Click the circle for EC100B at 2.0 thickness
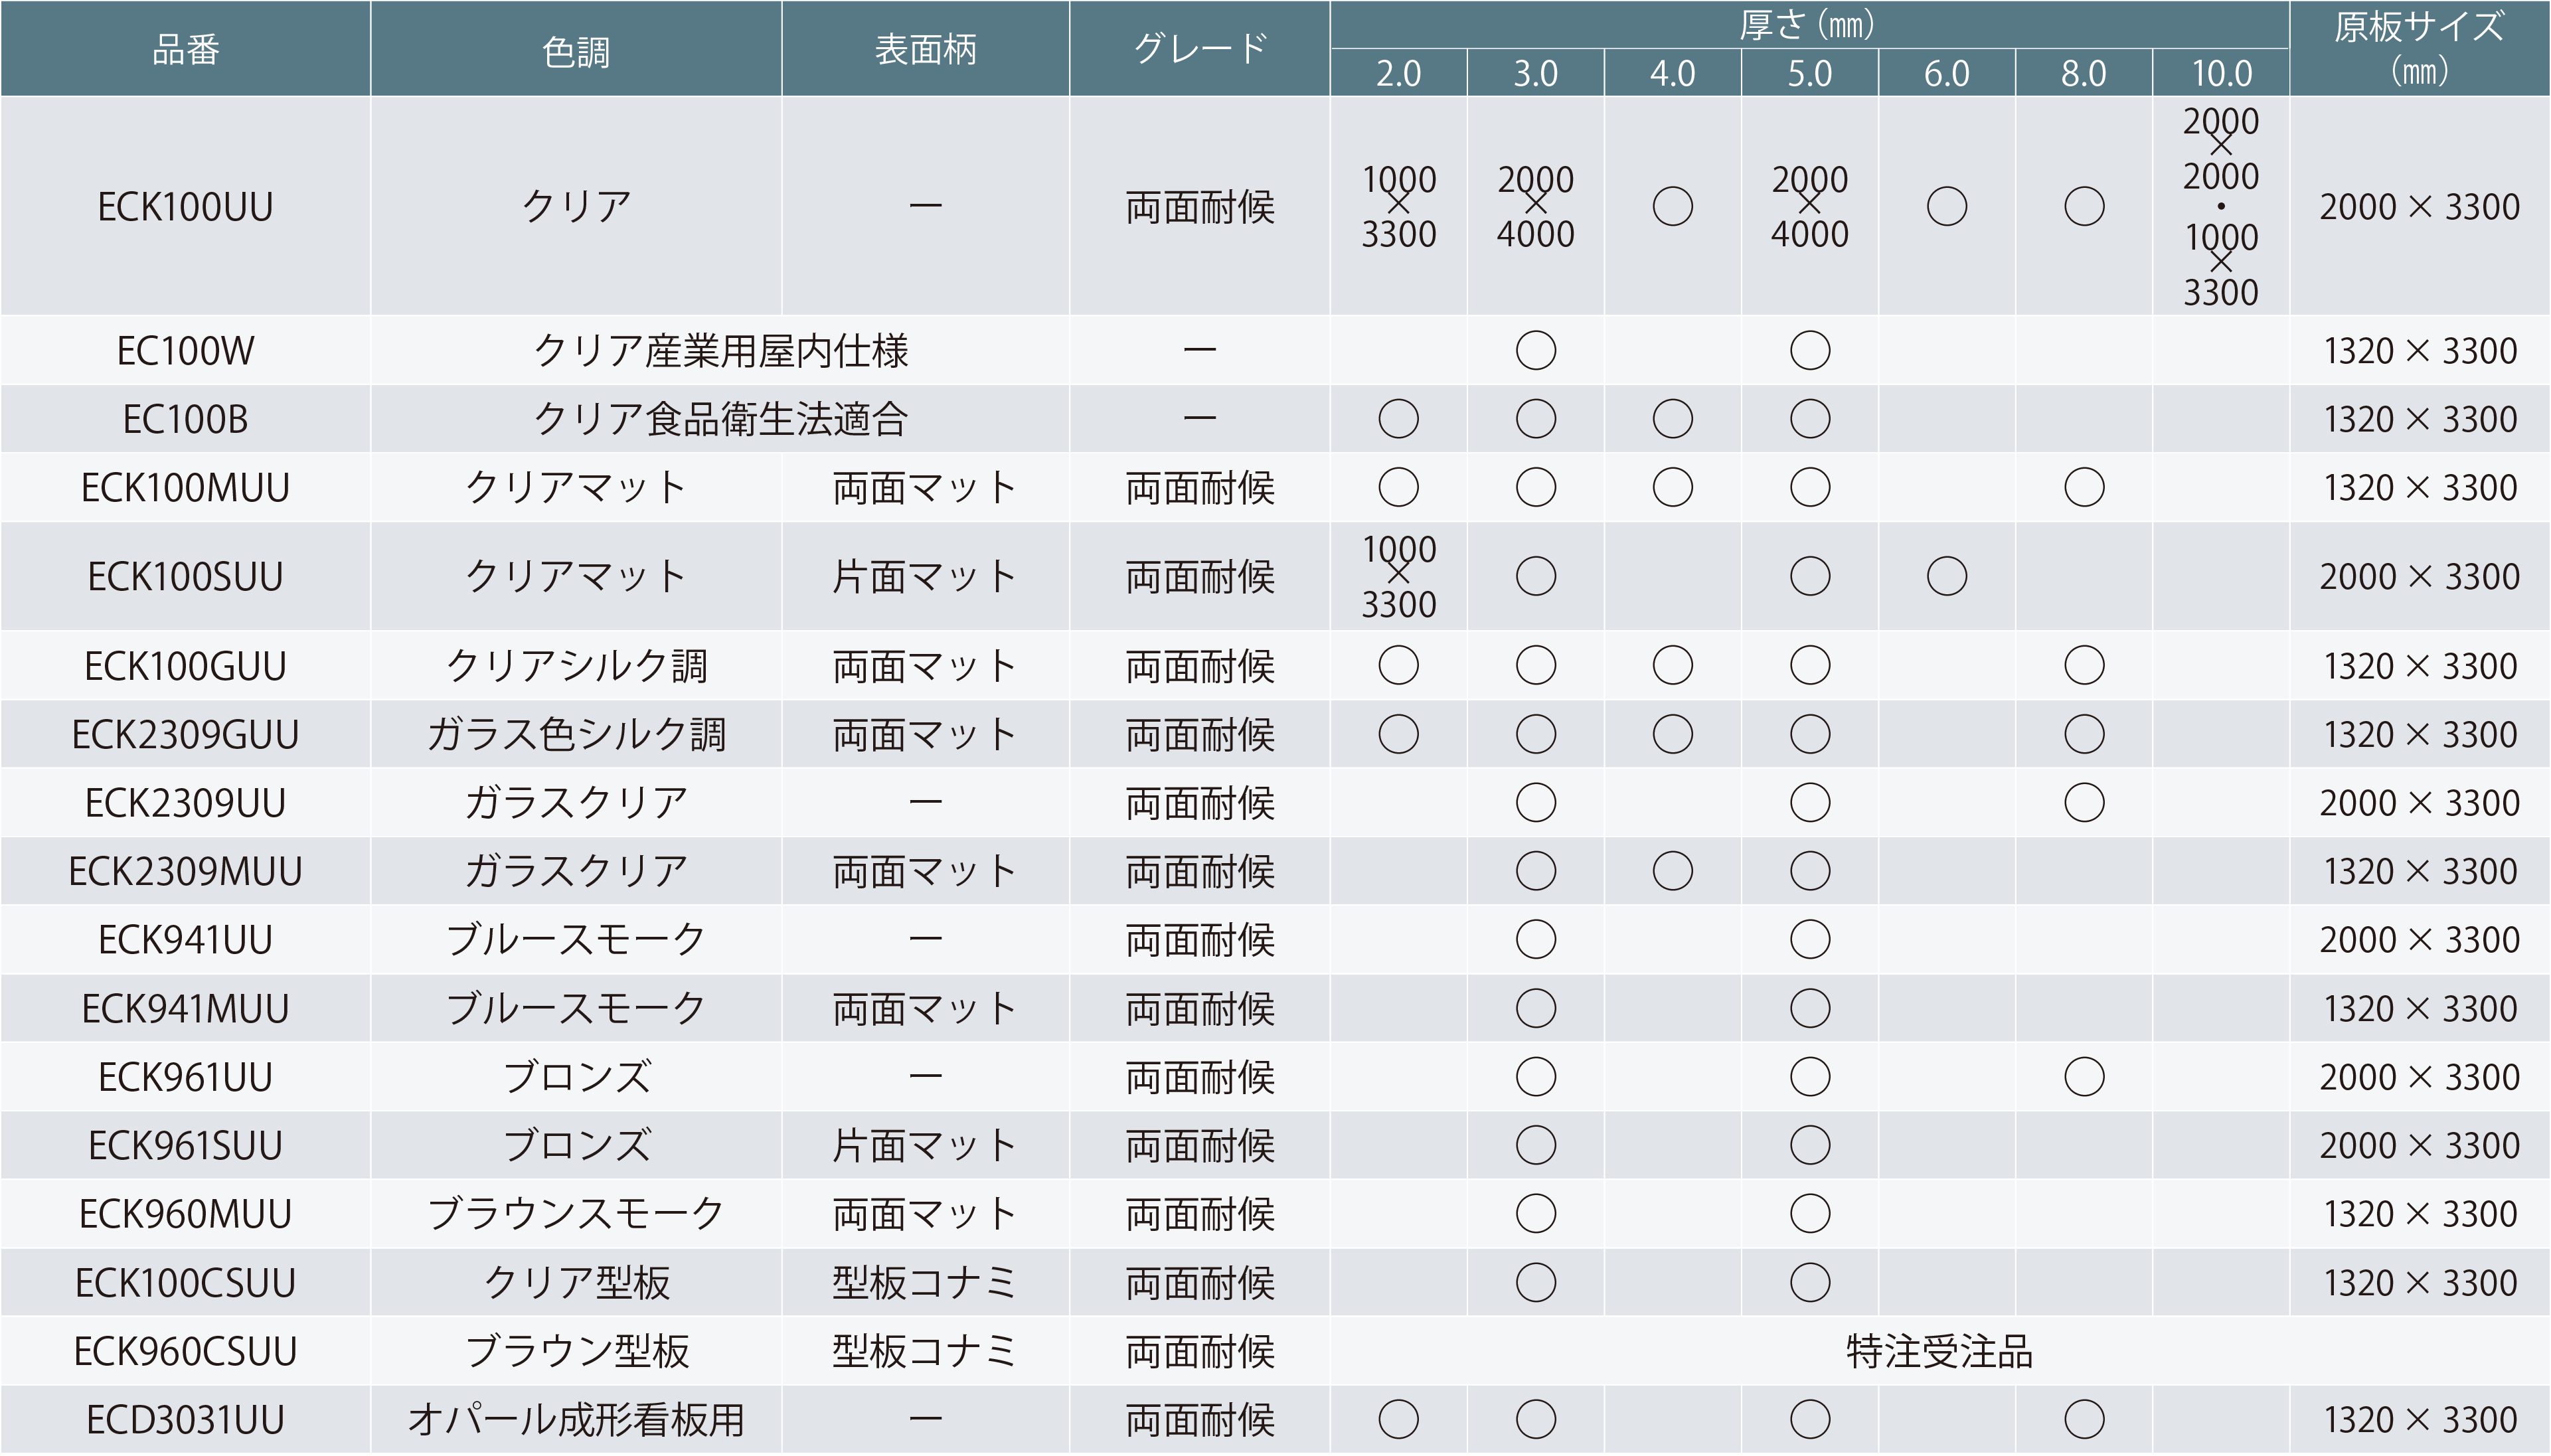 1398,419
